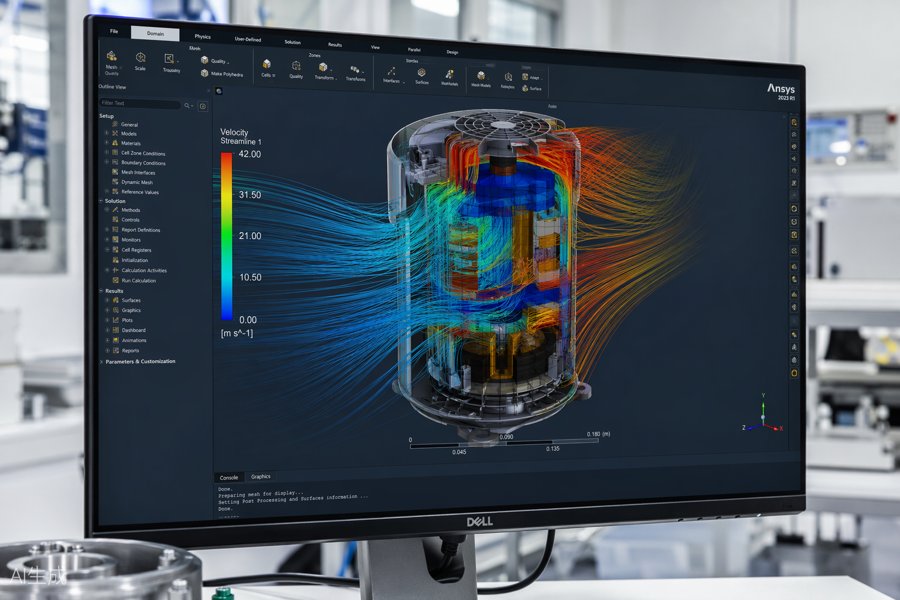Select the Surfaces item under Results

pos(131,300)
